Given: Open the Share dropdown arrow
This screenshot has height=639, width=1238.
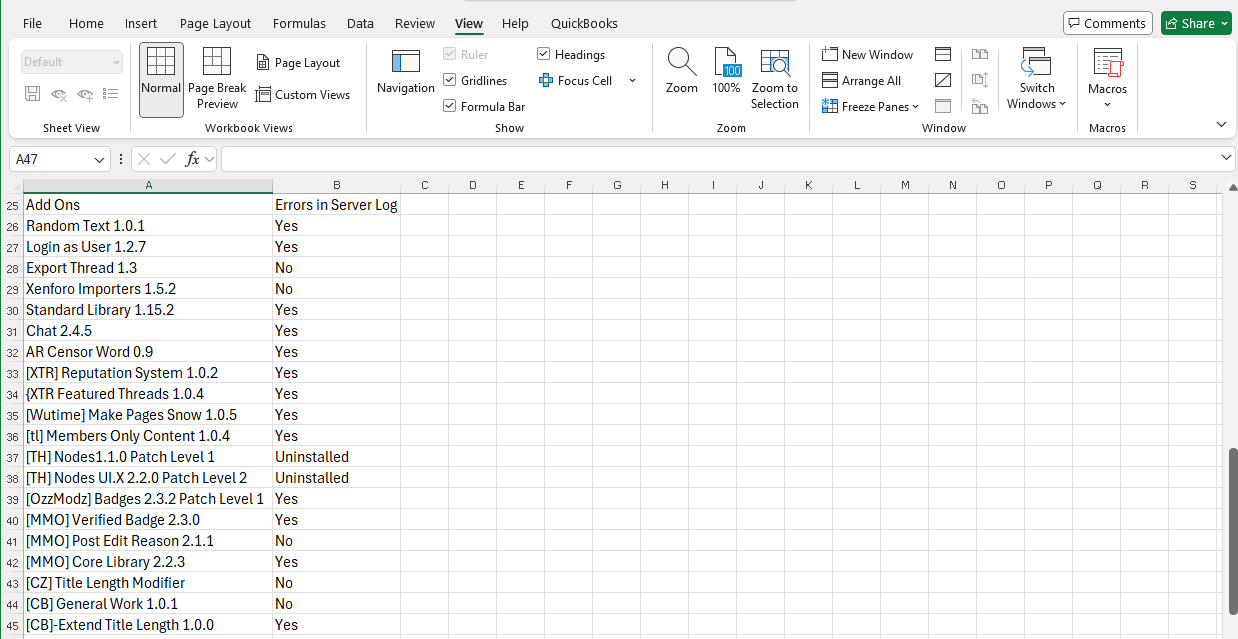Looking at the screenshot, I should click(x=1225, y=24).
